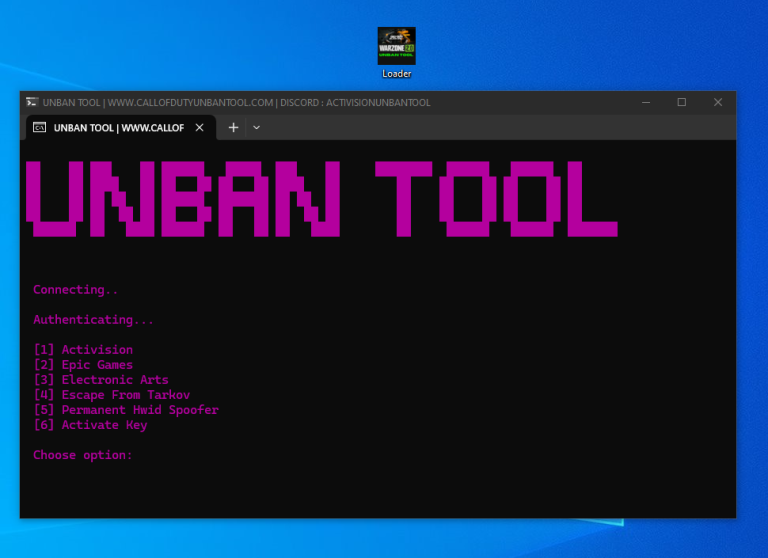The image size is (768, 558).
Task: Click the 'Authenticating...' status text
Action: 94,319
